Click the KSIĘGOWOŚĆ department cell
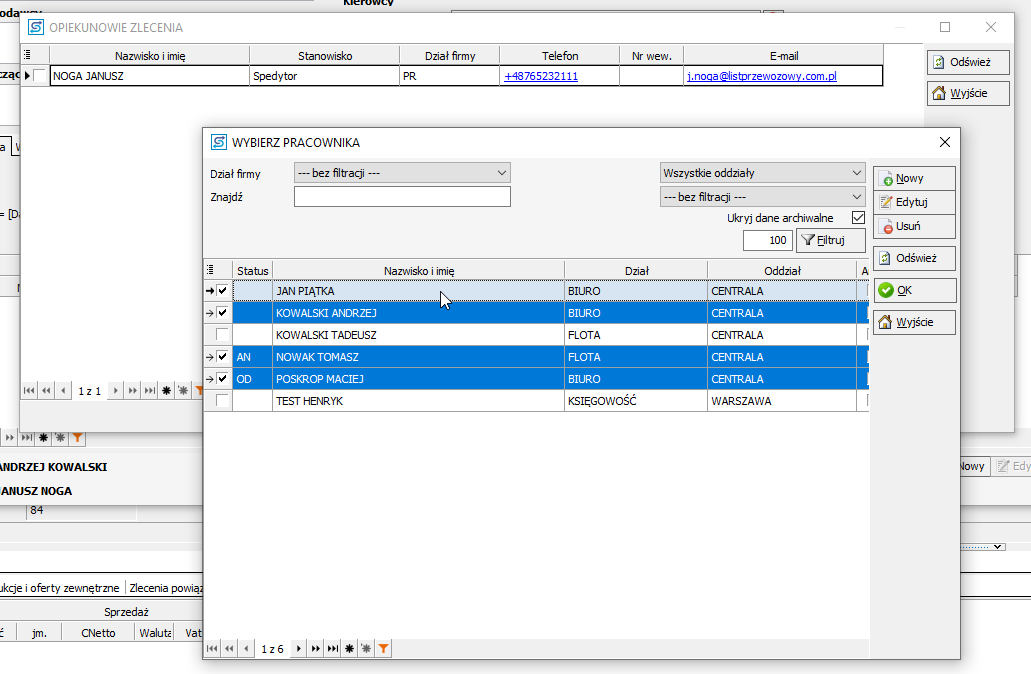 point(636,400)
